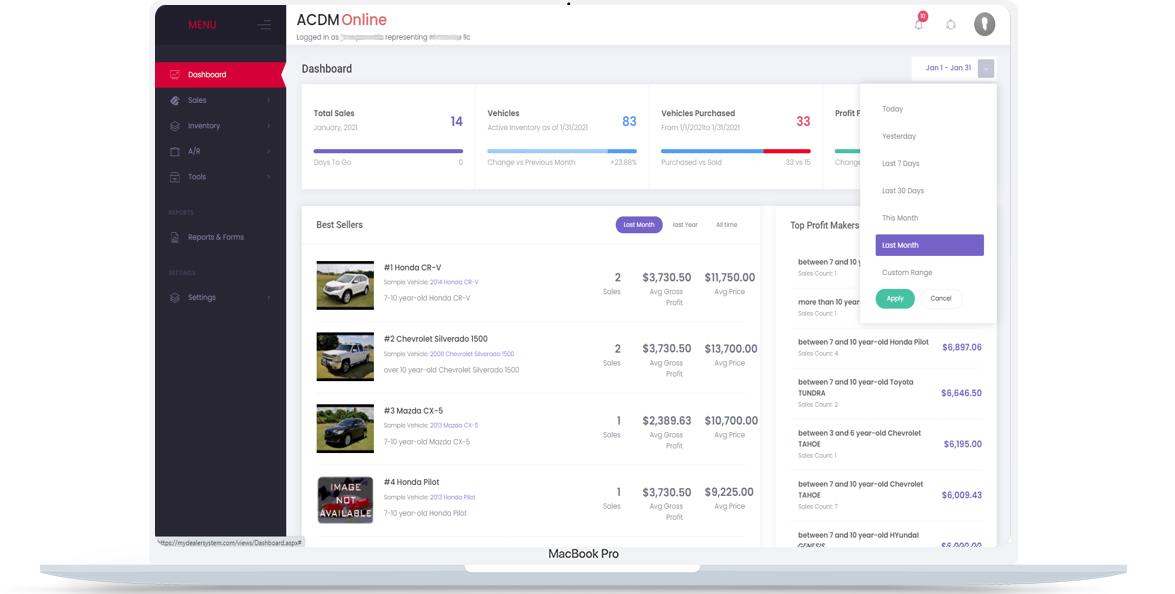Click $11,750.00 average price for CR-V
The height and width of the screenshot is (594, 1175).
pyautogui.click(x=730, y=277)
